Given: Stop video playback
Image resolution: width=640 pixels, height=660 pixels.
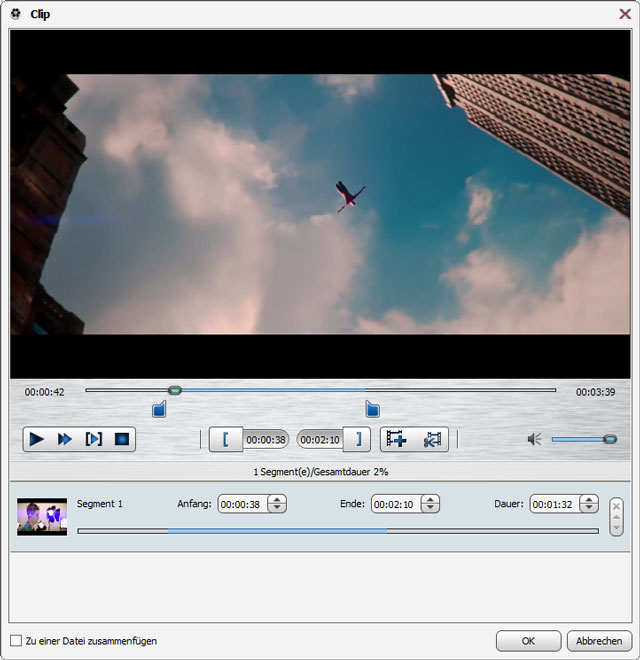Looking at the screenshot, I should pyautogui.click(x=122, y=439).
